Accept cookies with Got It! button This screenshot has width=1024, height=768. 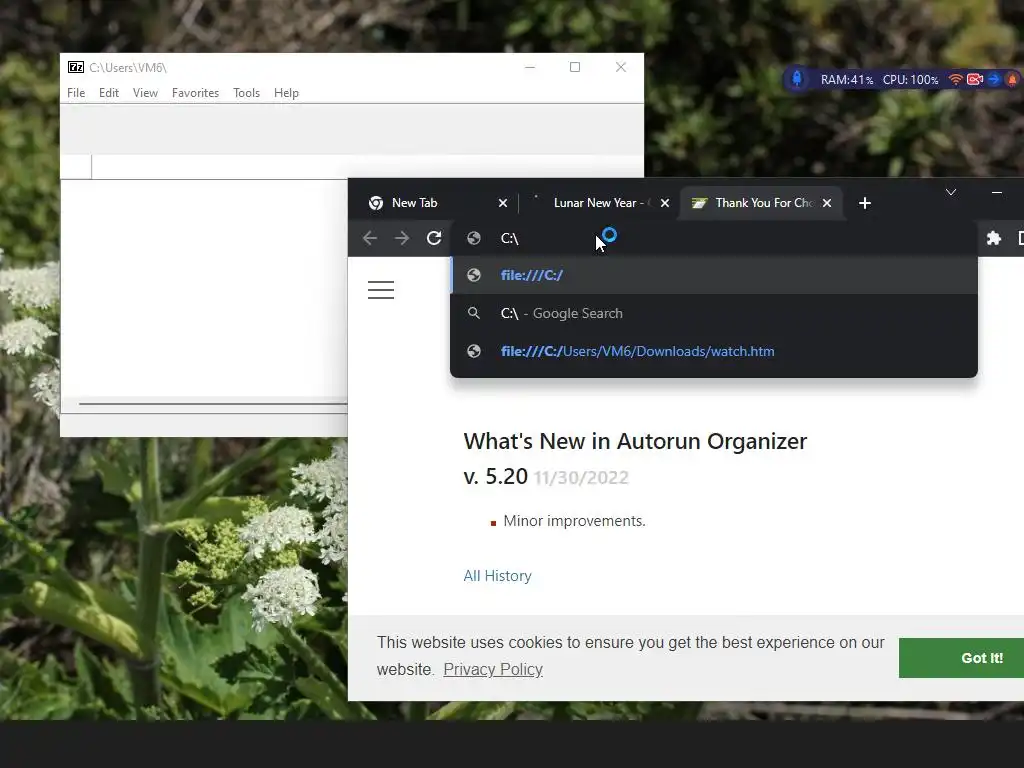pos(961,658)
